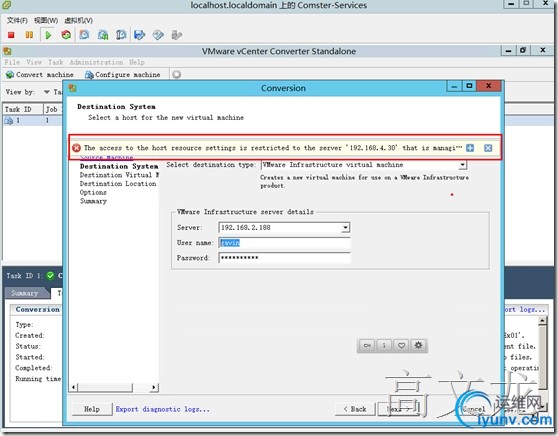Click the red error icon in the message bar
558x436 pixels.
point(76,148)
